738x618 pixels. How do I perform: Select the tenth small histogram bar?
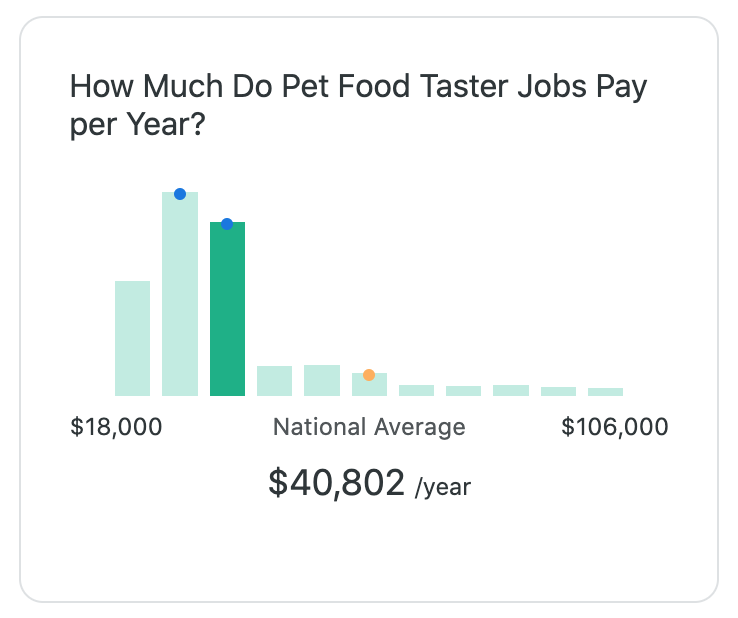coord(559,392)
